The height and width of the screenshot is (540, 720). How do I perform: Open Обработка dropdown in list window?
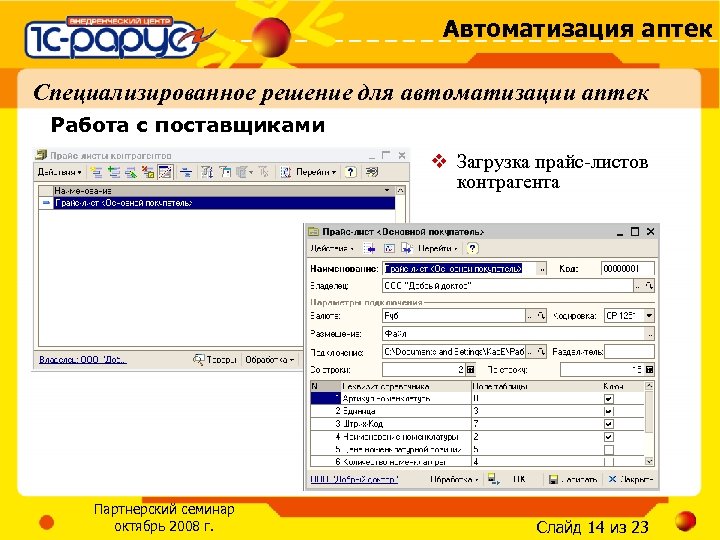click(270, 360)
